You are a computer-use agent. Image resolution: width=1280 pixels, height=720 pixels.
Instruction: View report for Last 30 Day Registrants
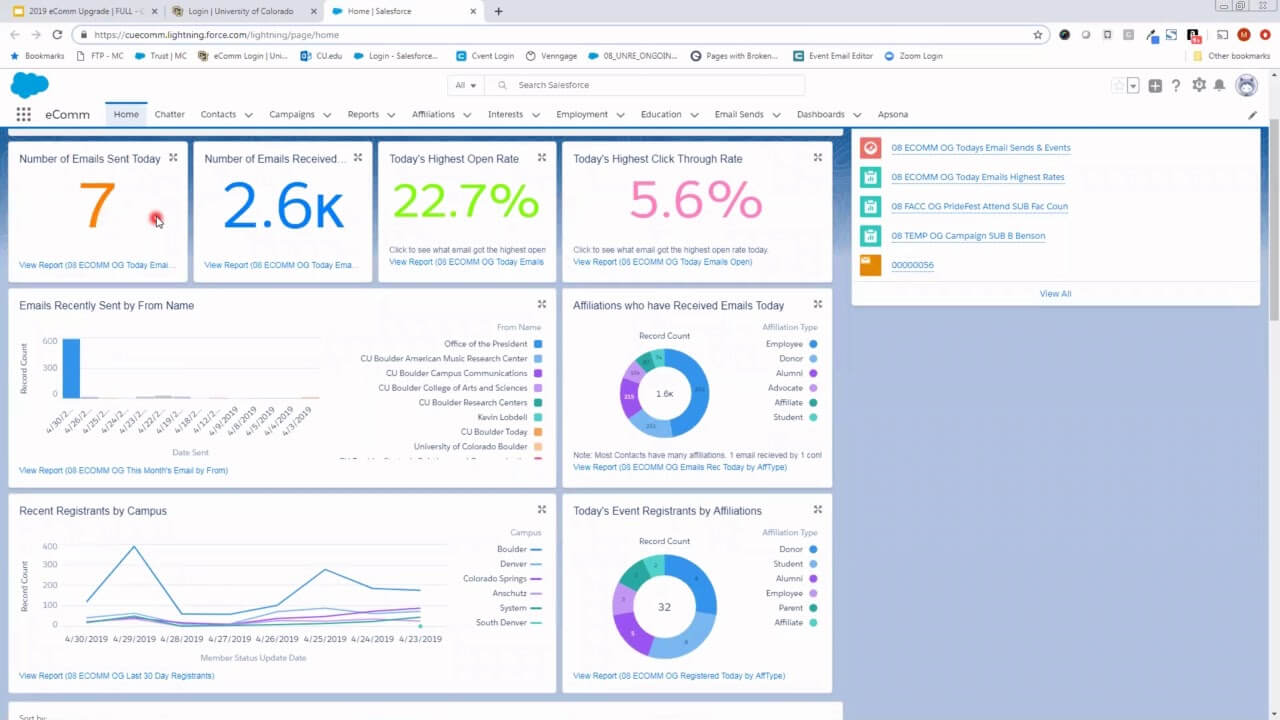[117, 676]
